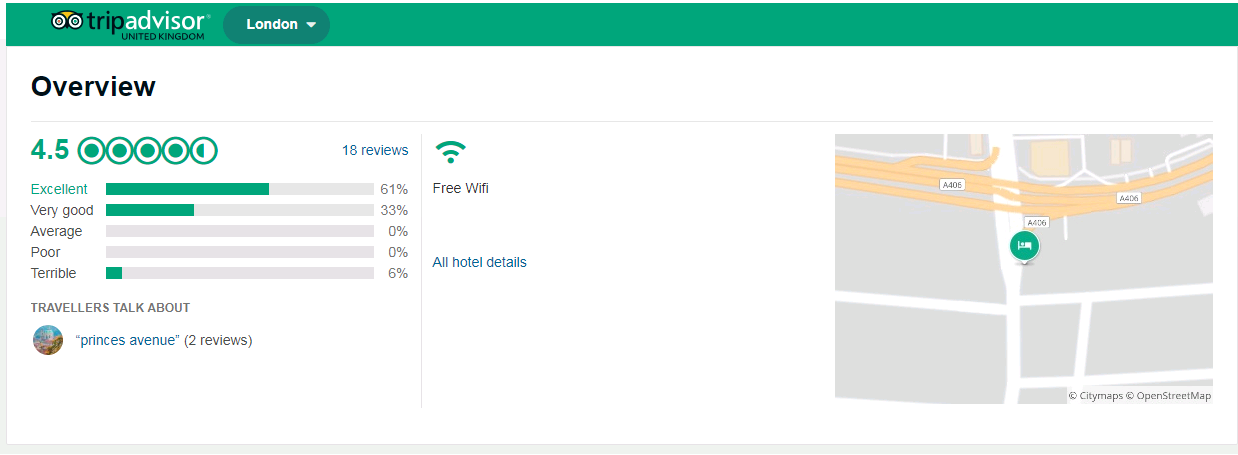Click the green Wifi signal icon

coord(451,152)
